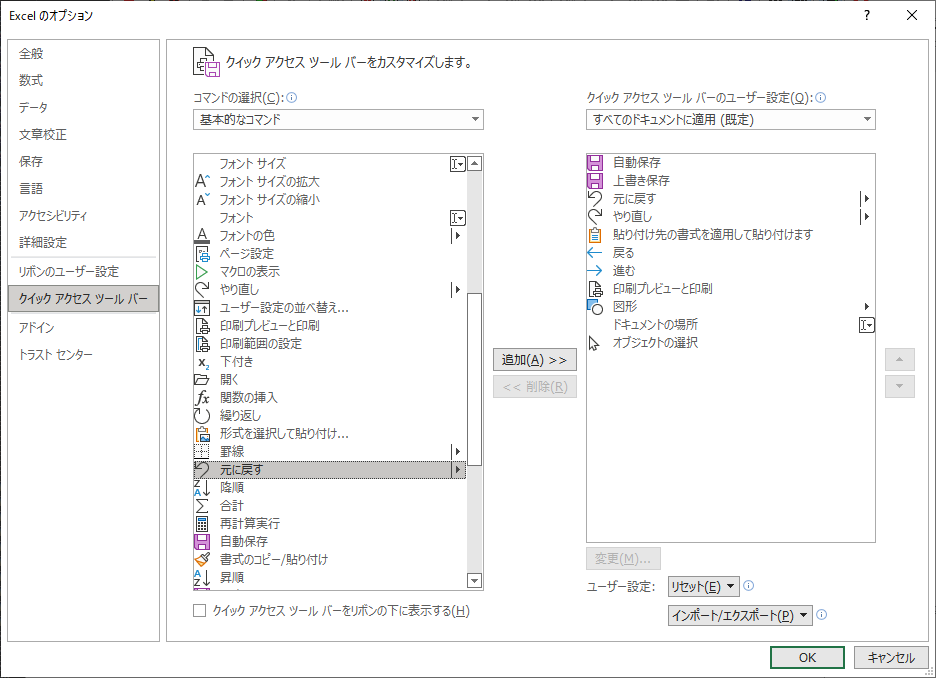Click the ? help button in title bar

point(867,16)
